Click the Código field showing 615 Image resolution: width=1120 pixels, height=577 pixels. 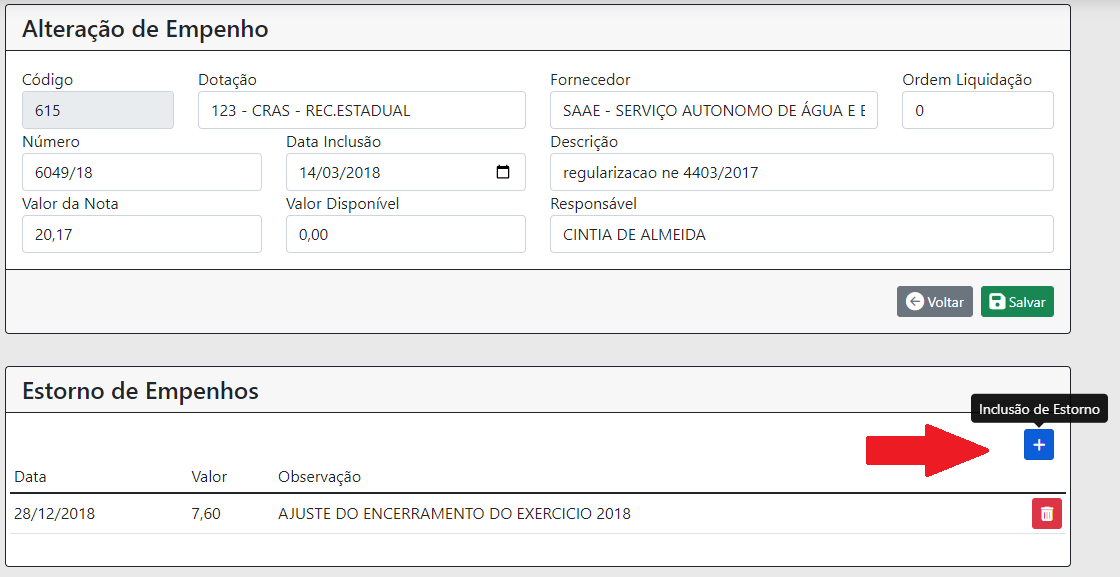pyautogui.click(x=98, y=110)
